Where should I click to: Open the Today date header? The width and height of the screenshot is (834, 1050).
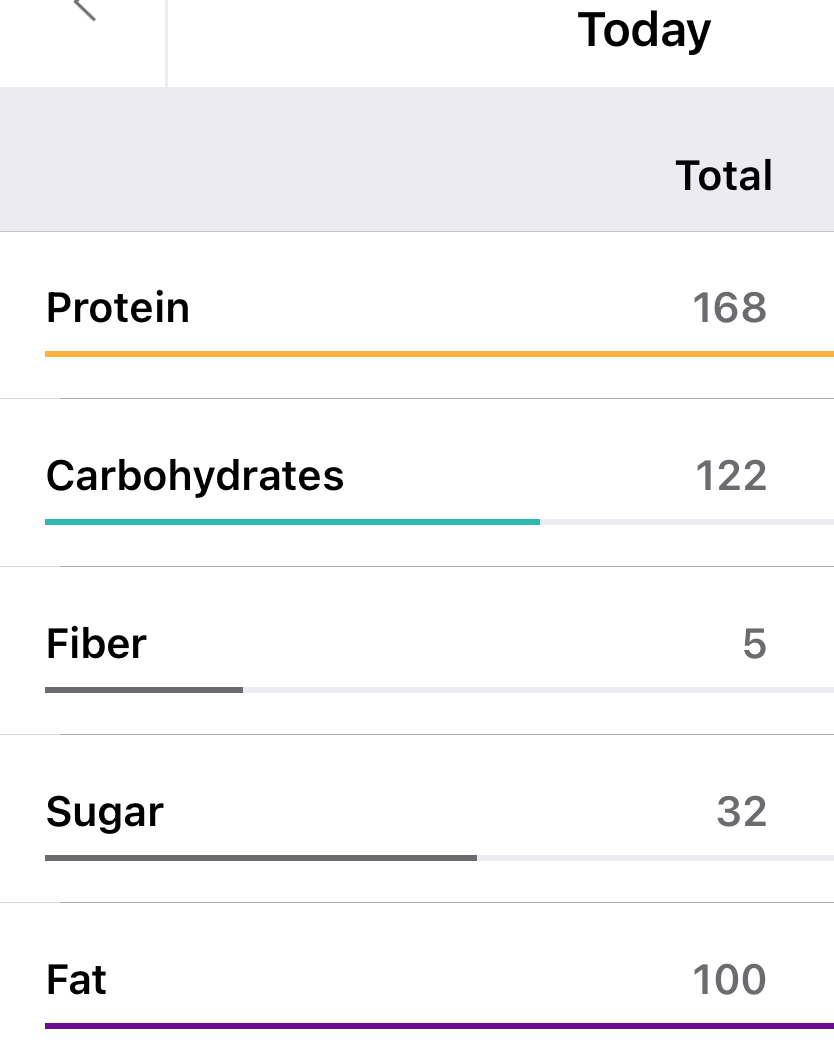(x=644, y=30)
